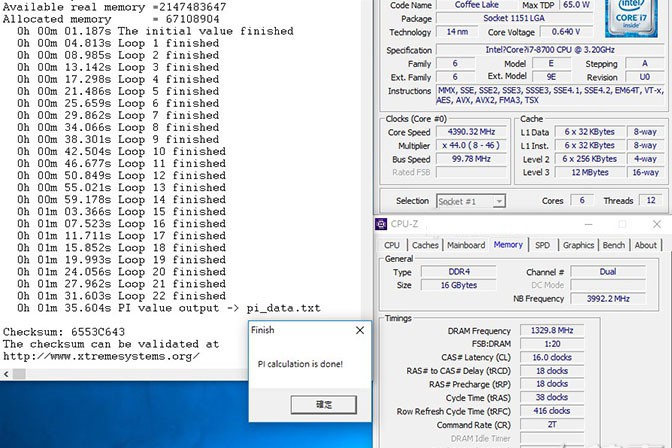Viewport: 672px width, 448px height.
Task: Switch to the Graphics tab
Action: coord(578,245)
